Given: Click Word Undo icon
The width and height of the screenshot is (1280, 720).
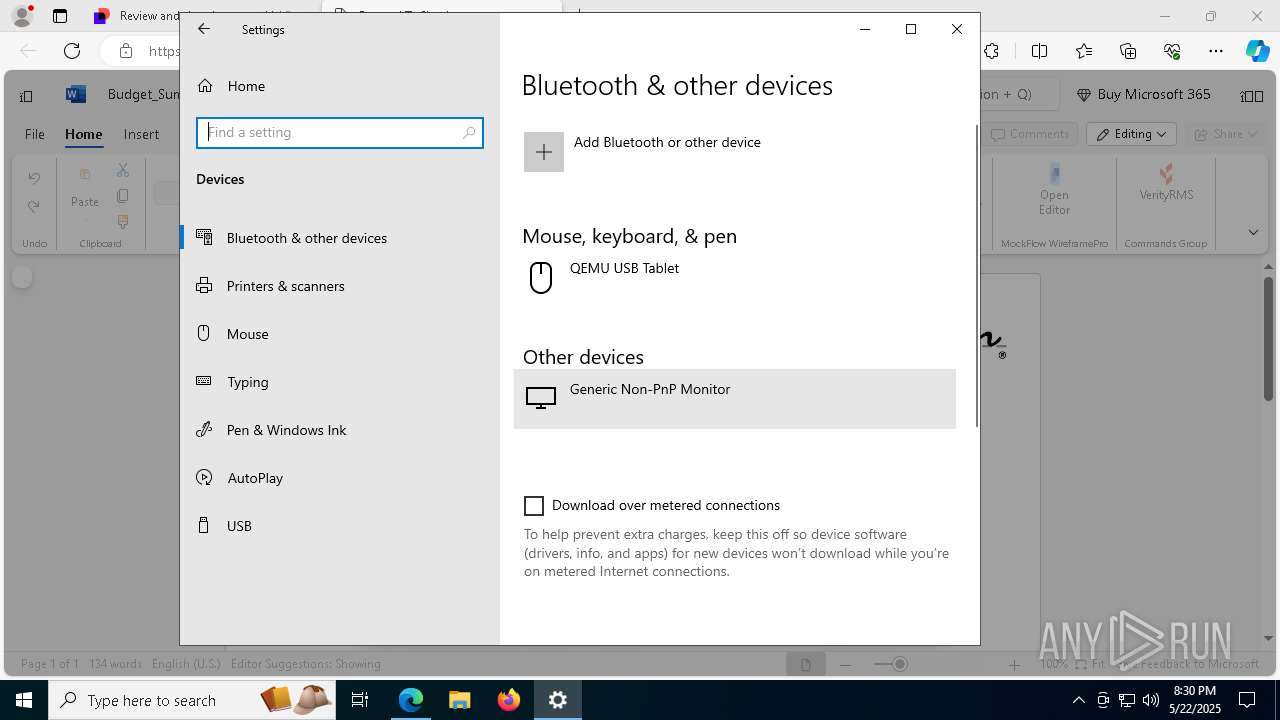Looking at the screenshot, I should [34, 178].
